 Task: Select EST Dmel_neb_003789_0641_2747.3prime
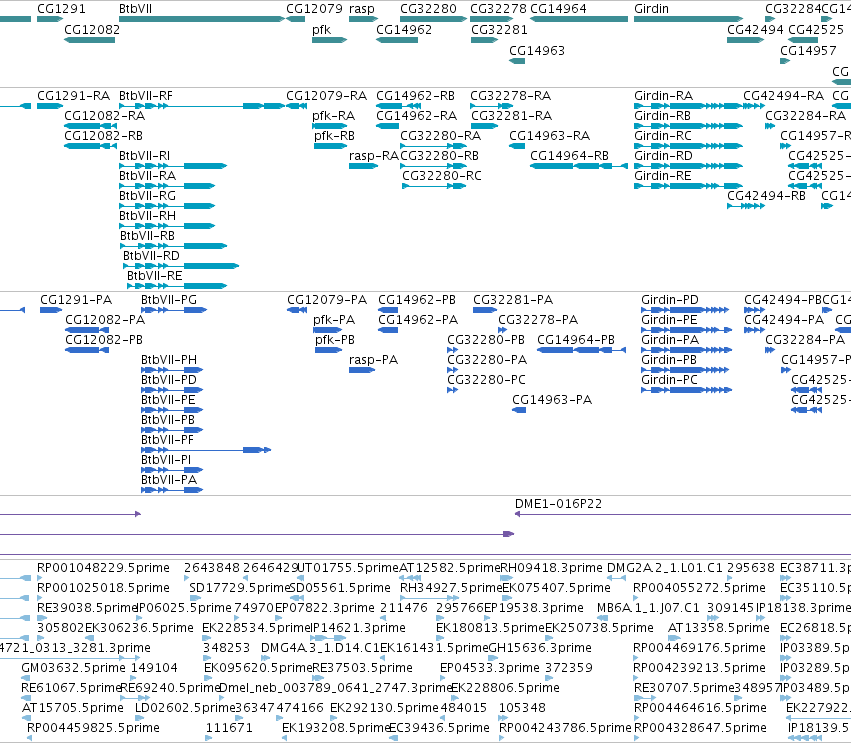(x=335, y=688)
